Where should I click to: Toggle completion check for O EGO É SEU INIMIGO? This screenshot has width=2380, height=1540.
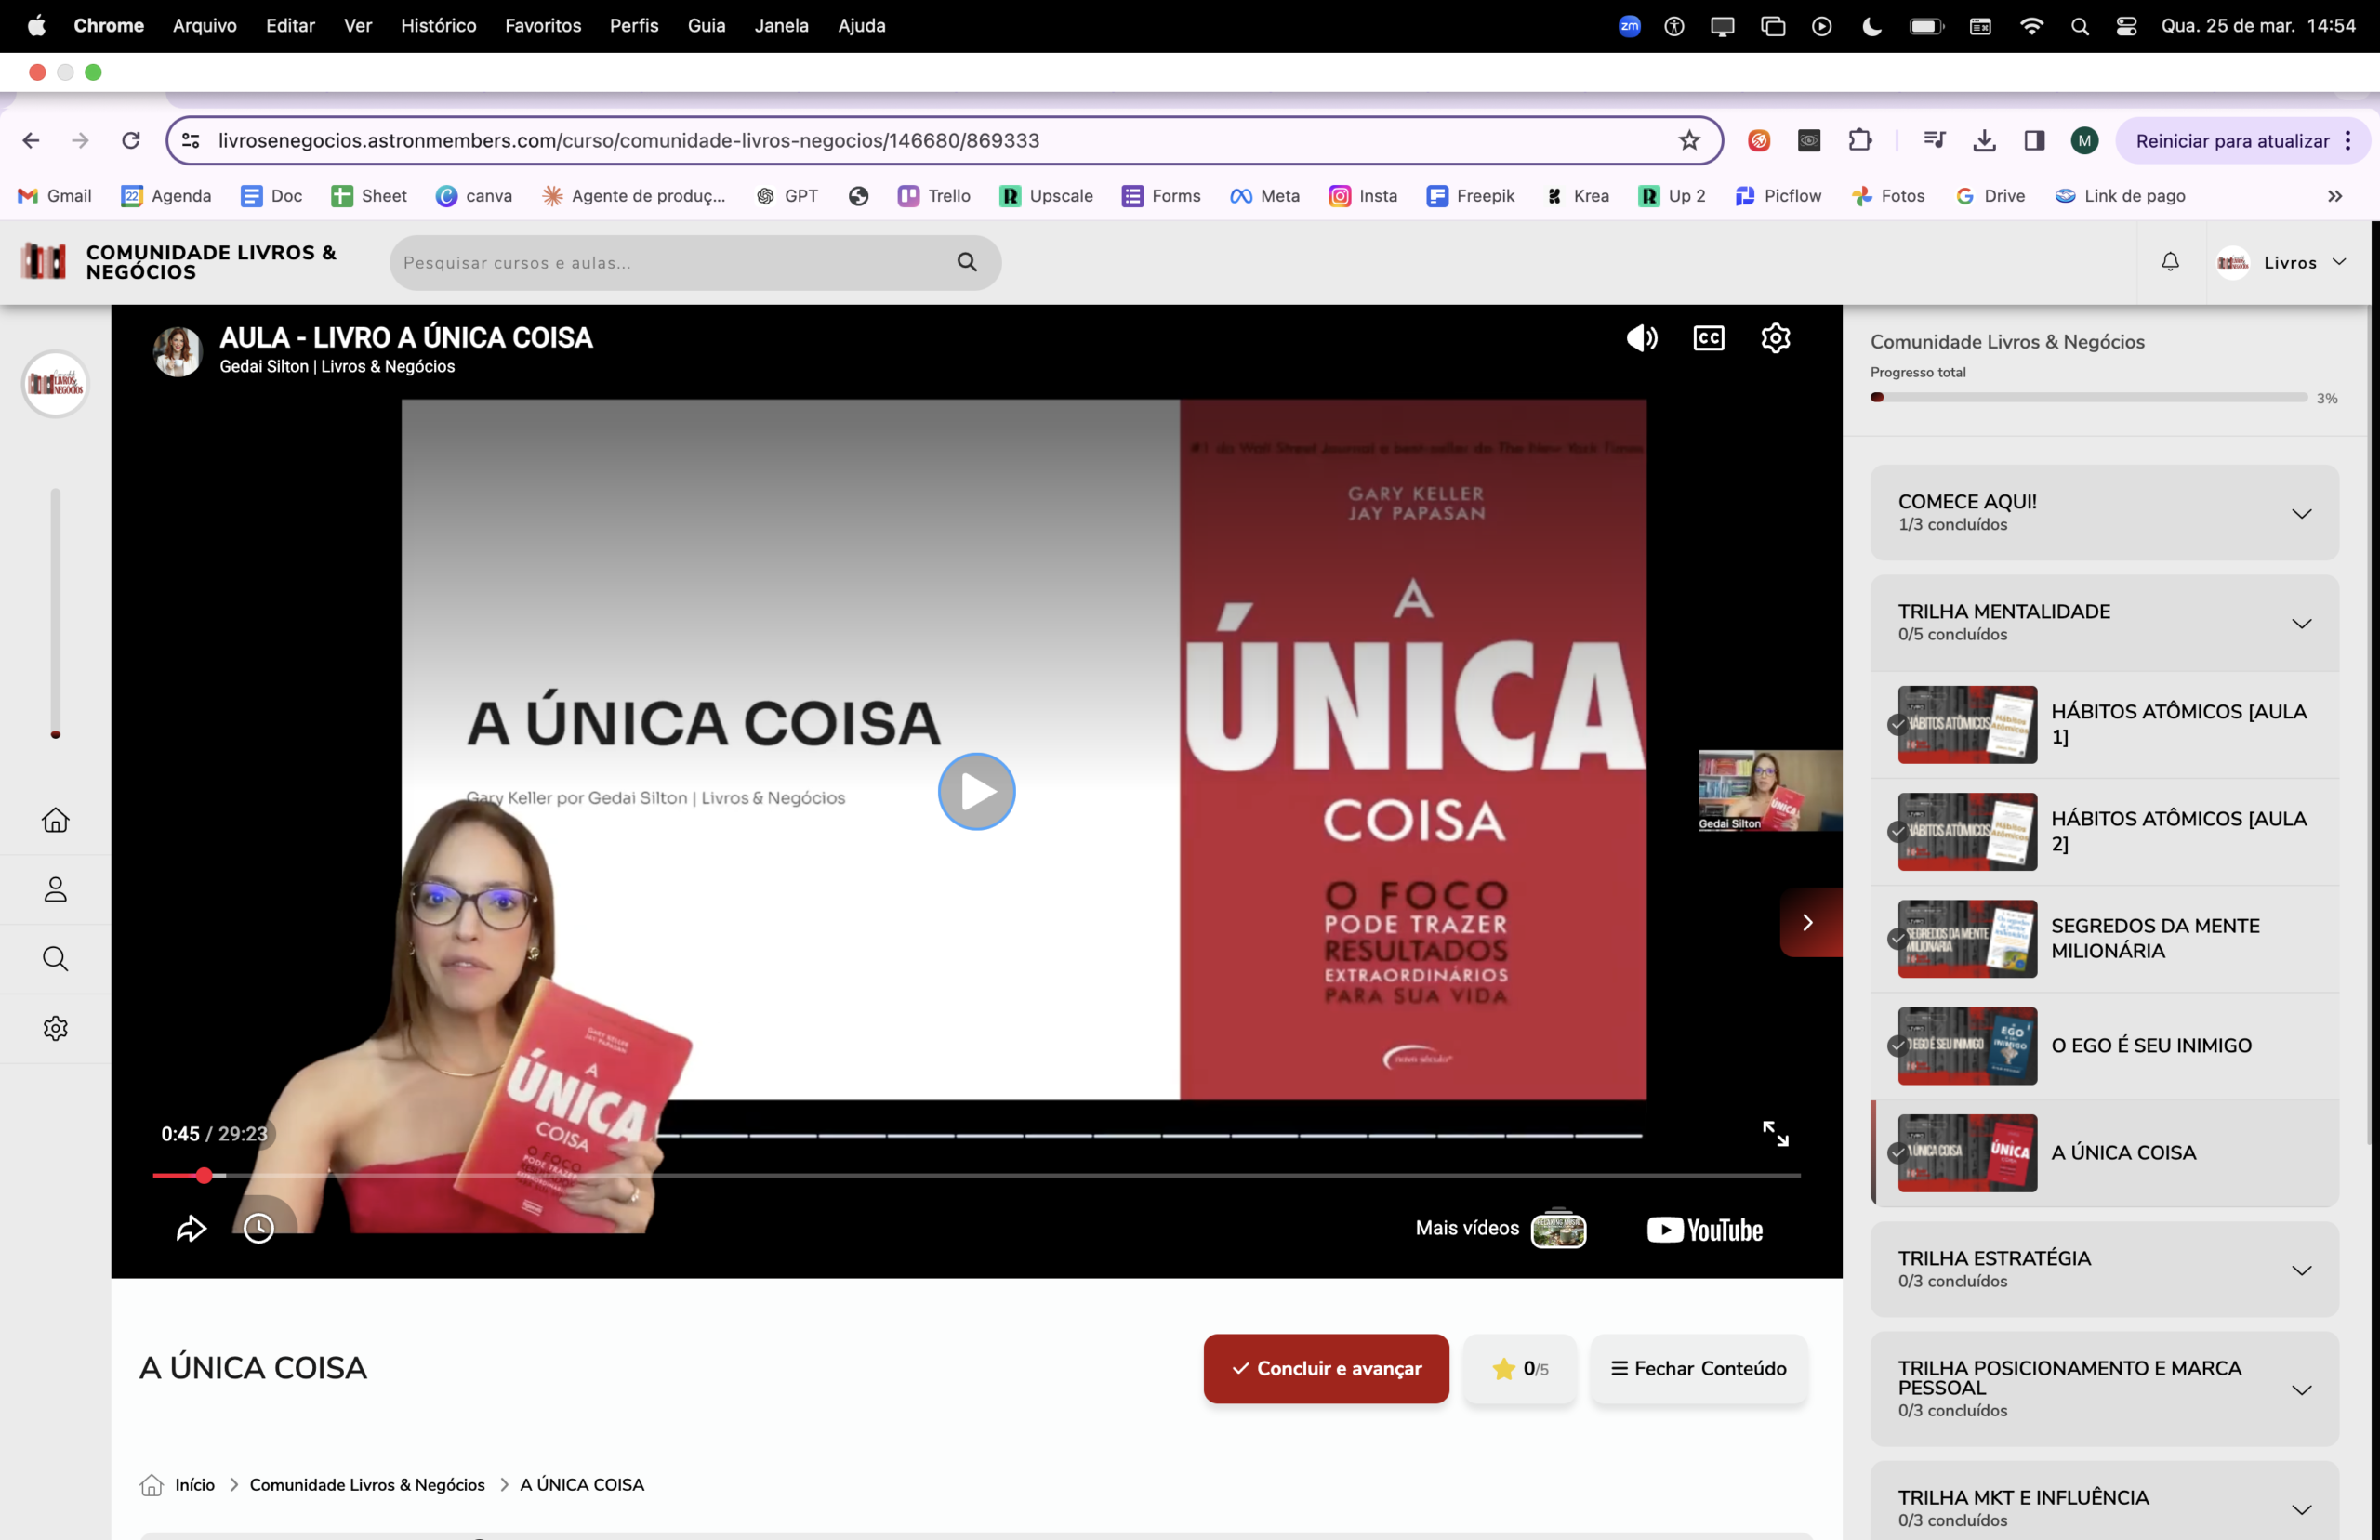tap(1897, 1045)
